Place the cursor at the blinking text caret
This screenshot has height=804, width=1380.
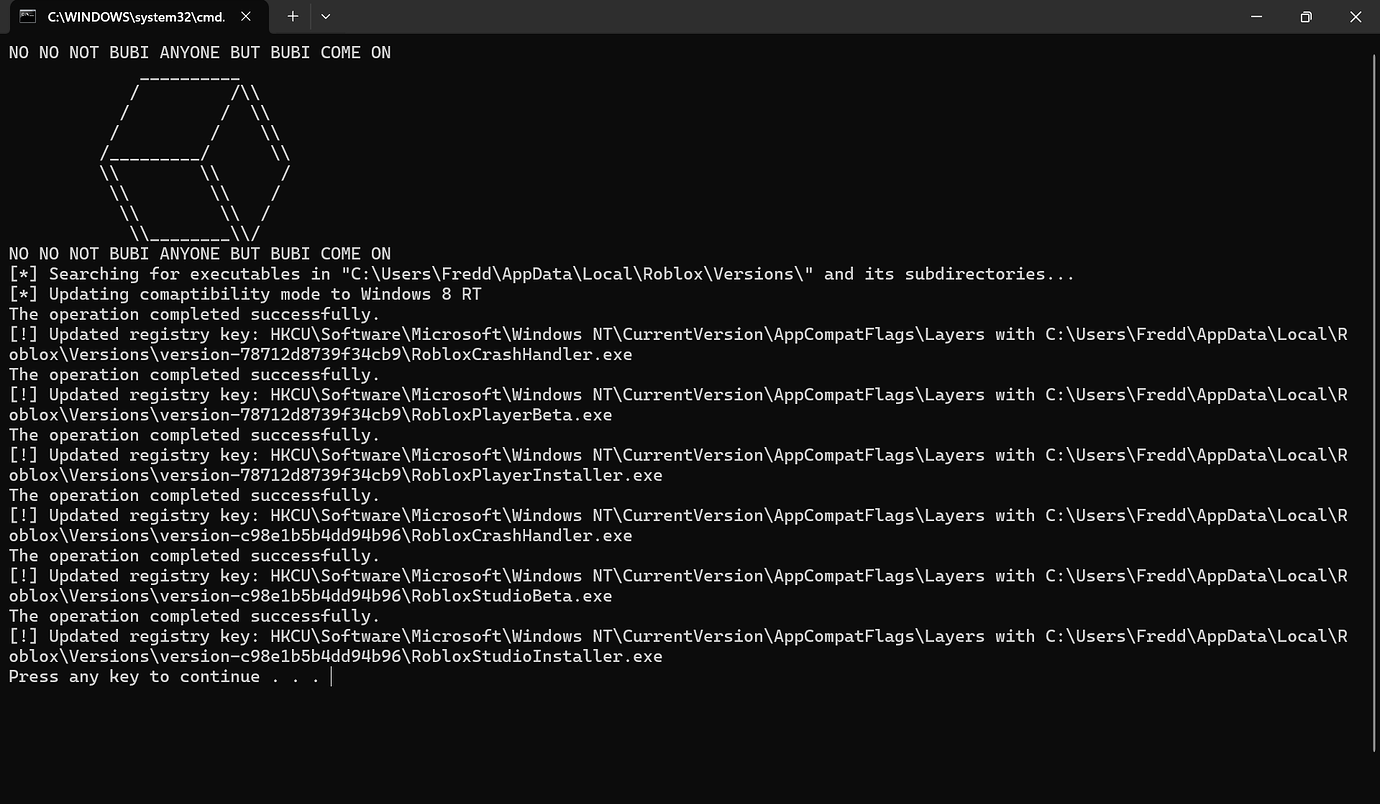point(331,676)
